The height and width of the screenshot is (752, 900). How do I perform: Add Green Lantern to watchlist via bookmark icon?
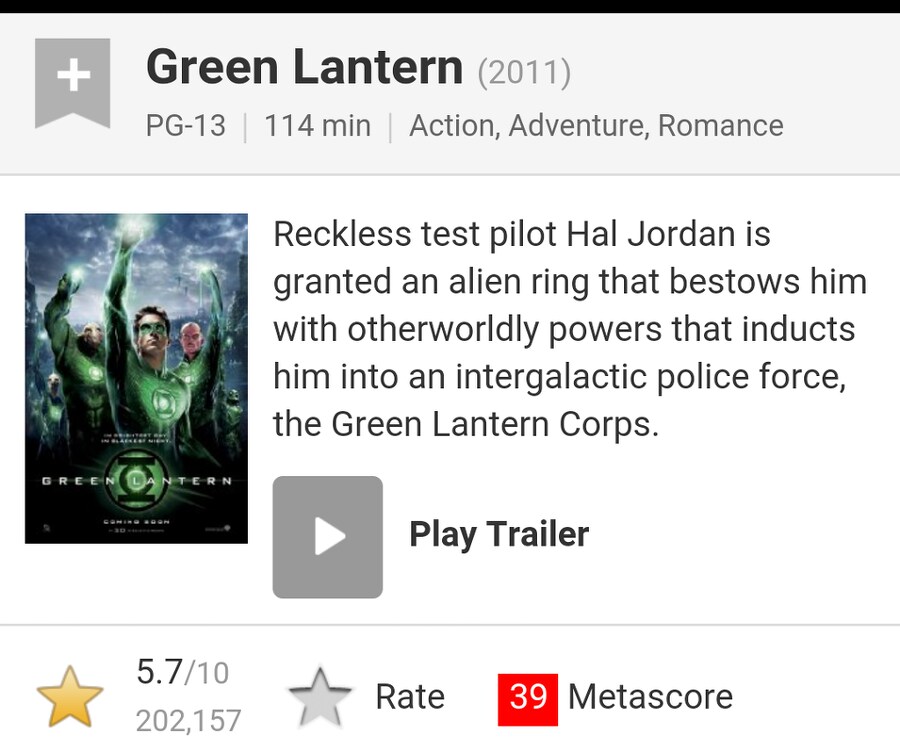click(72, 83)
